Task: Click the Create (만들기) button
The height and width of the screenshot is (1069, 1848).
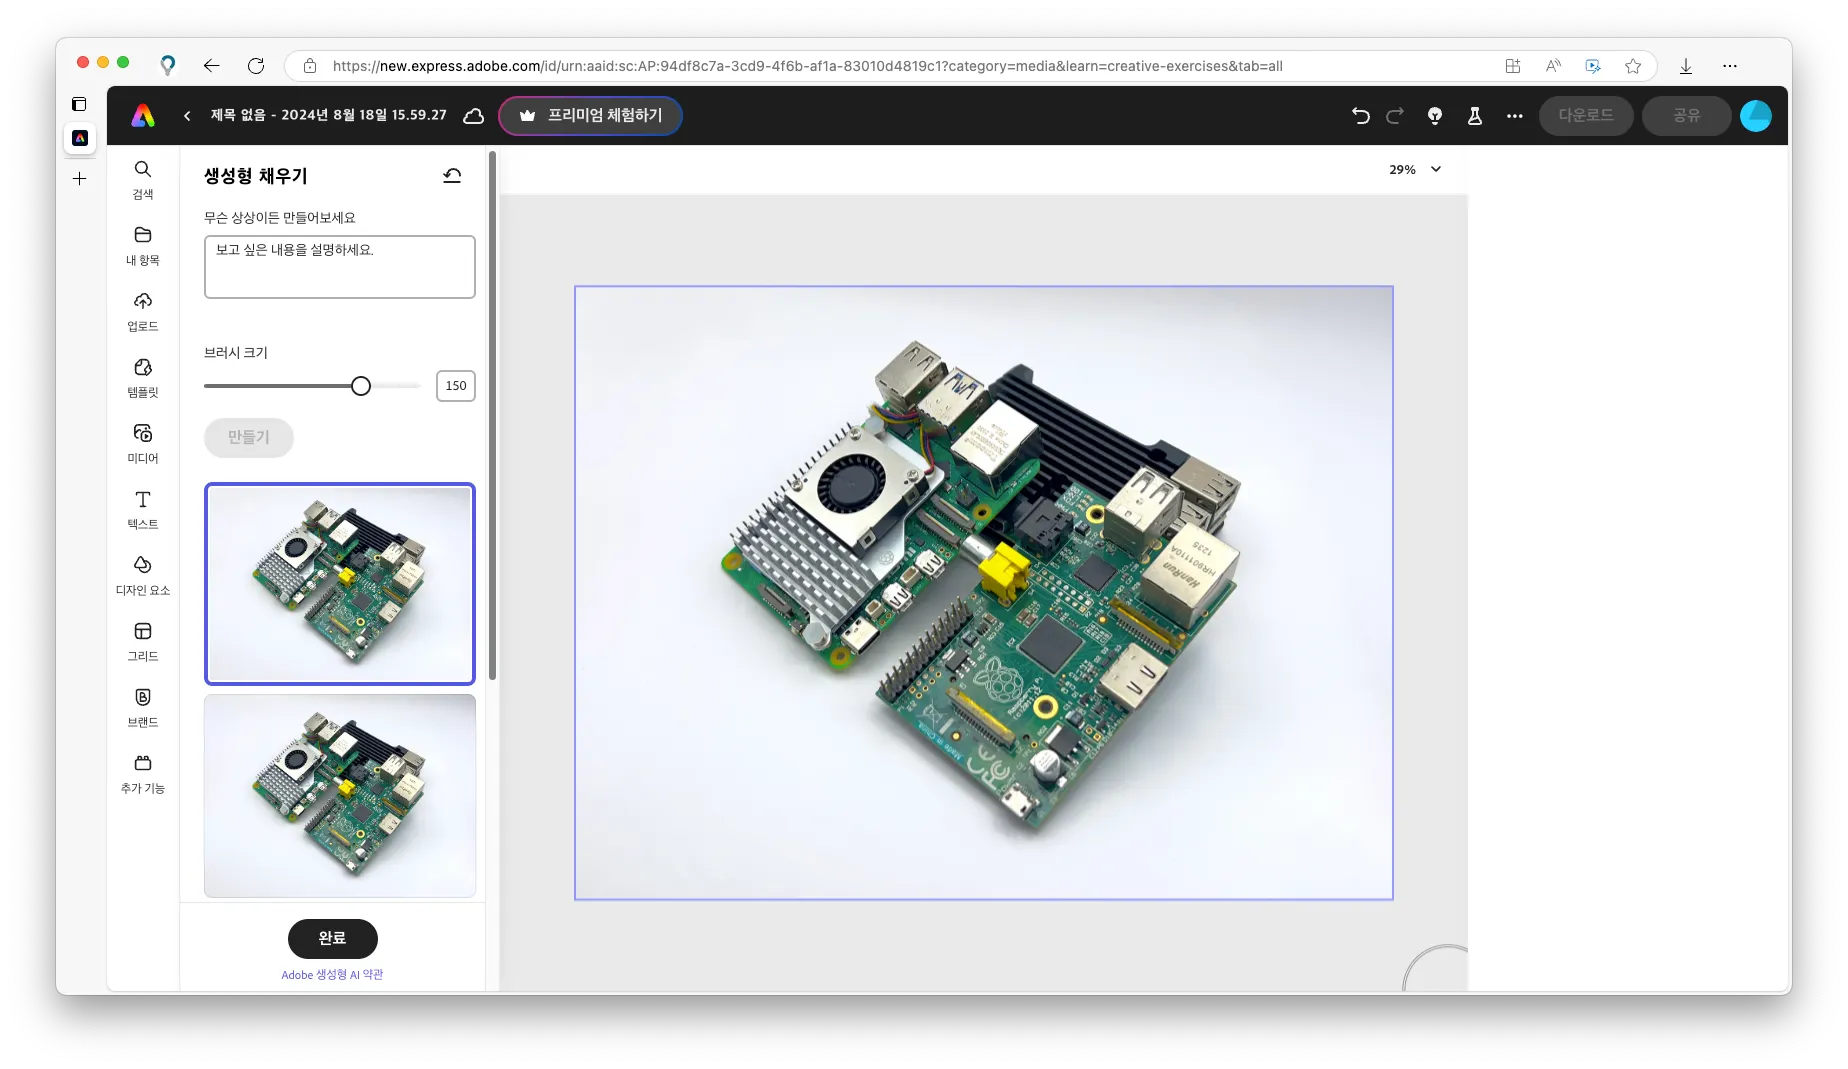Action: (249, 438)
